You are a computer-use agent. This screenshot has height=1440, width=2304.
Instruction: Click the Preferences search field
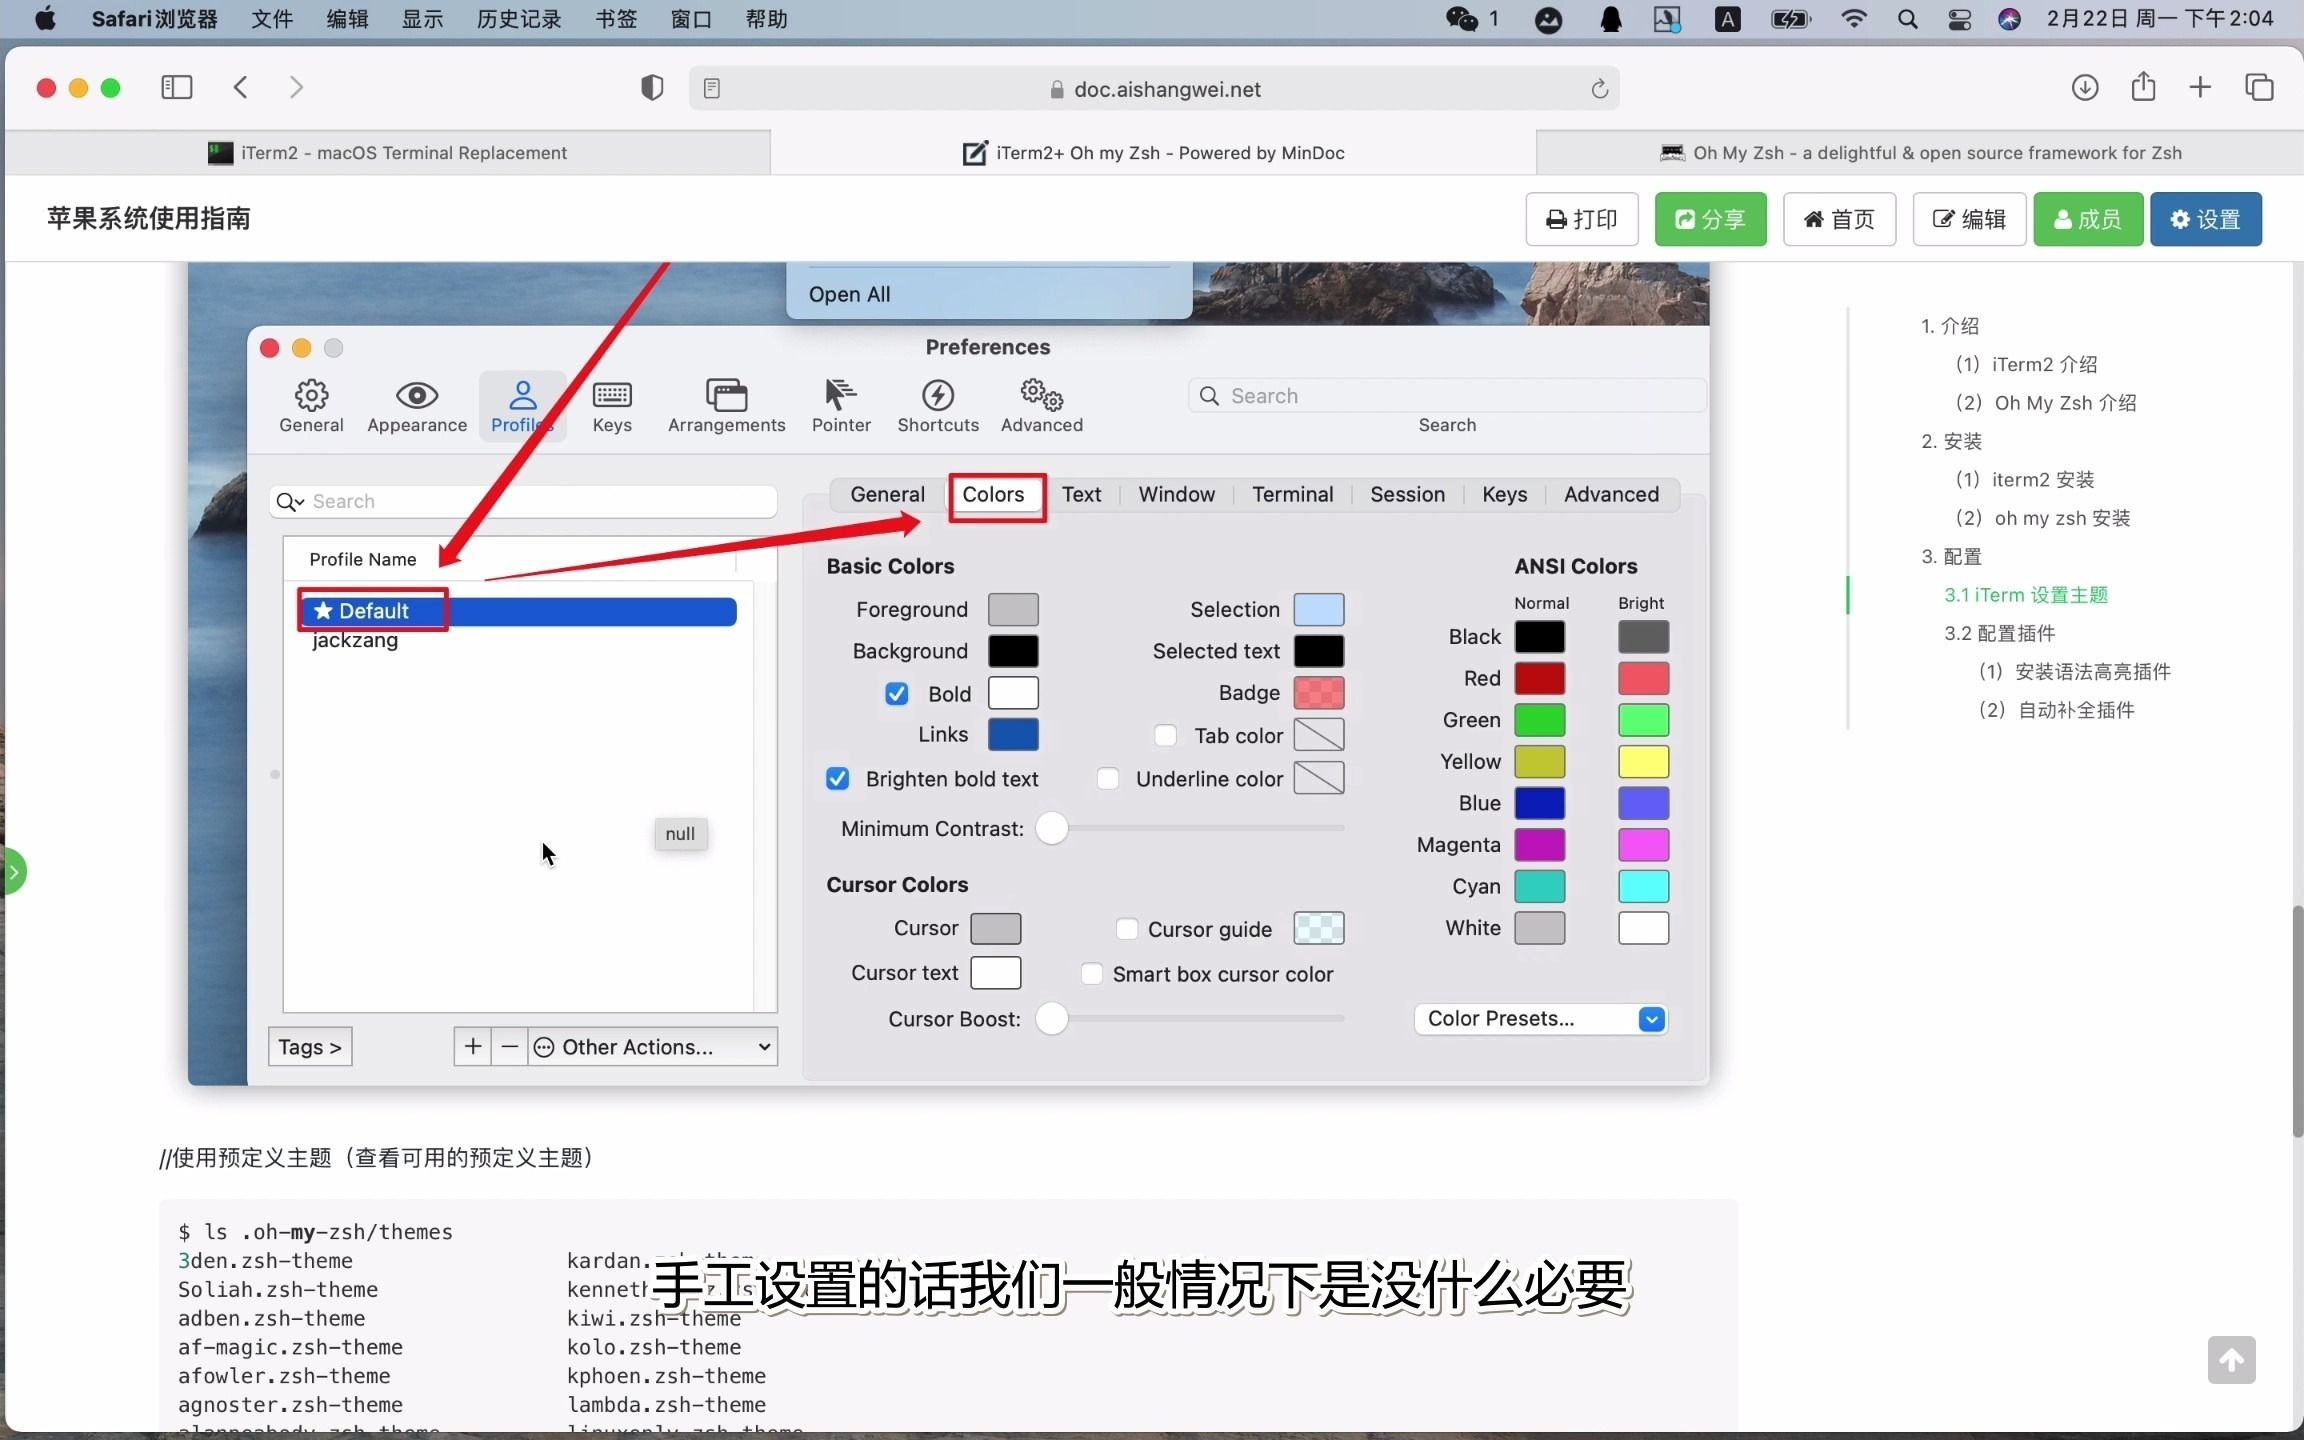click(x=1447, y=396)
